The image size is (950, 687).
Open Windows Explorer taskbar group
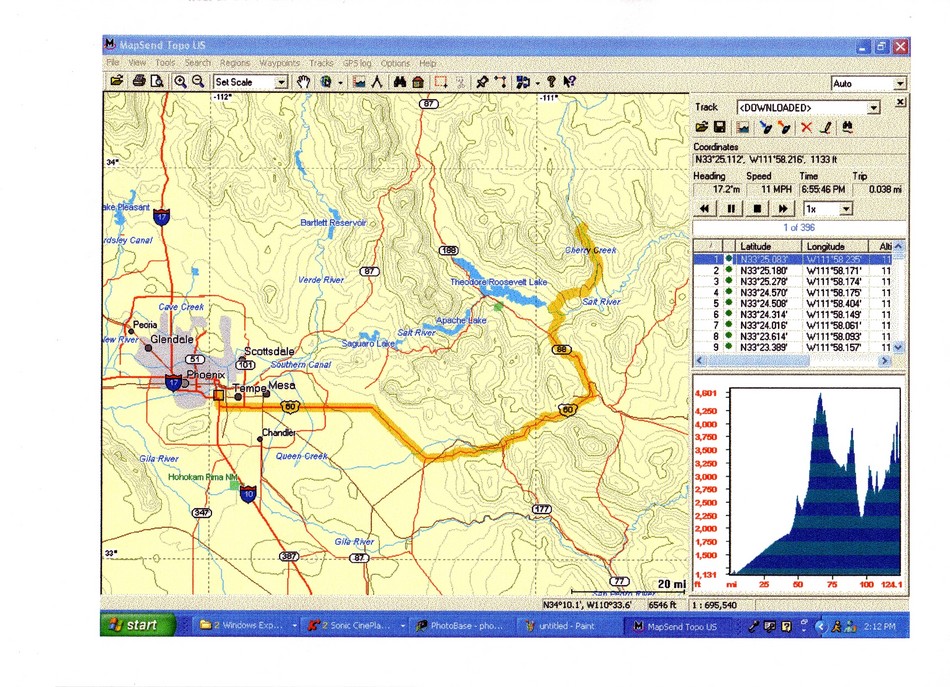[x=248, y=626]
